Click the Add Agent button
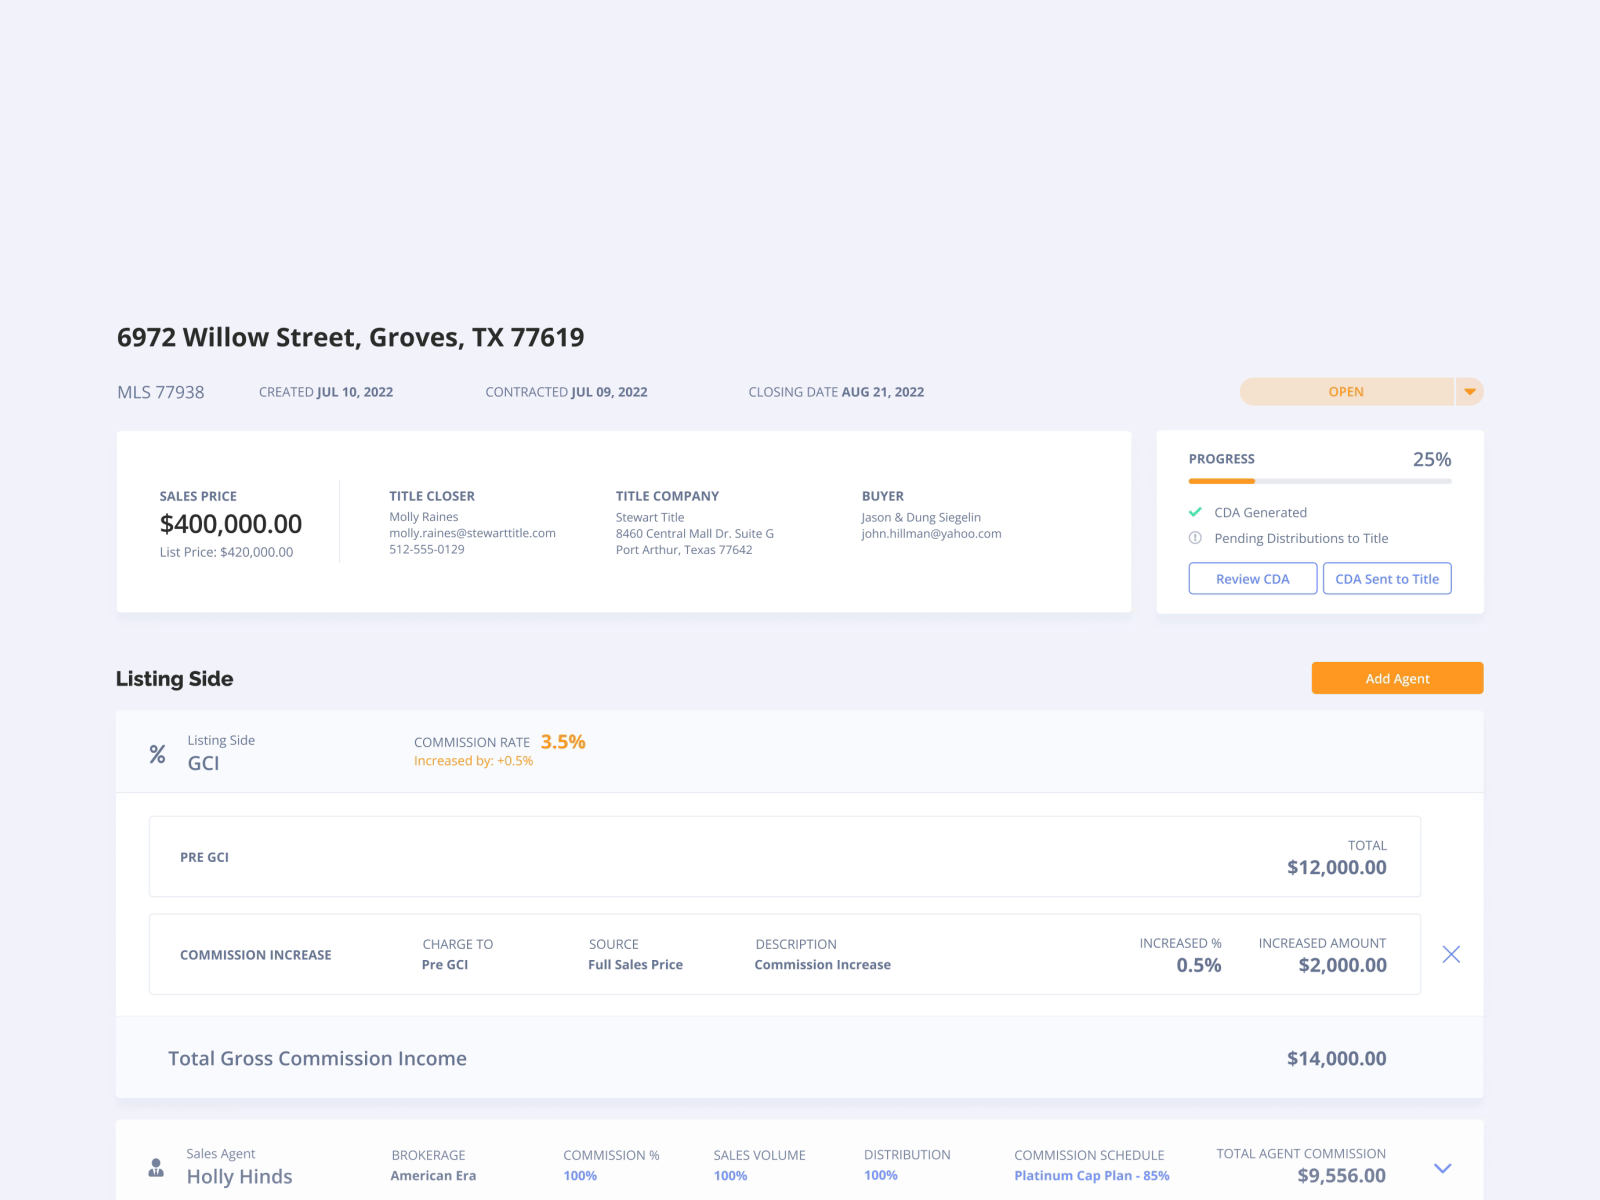 [x=1397, y=678]
